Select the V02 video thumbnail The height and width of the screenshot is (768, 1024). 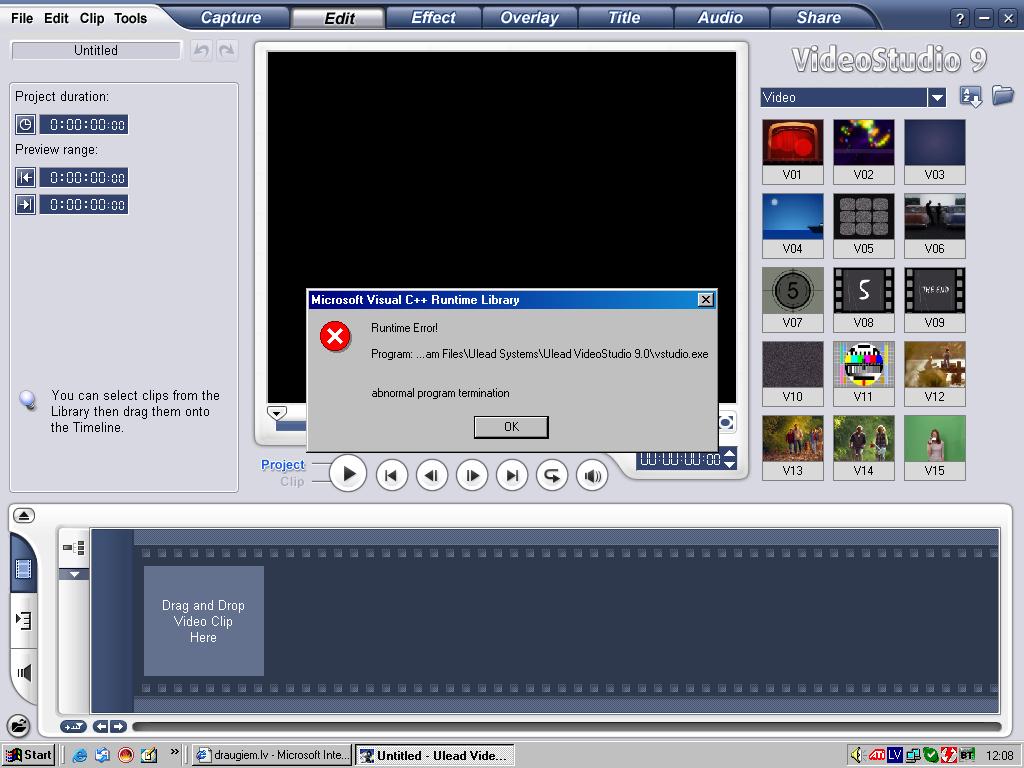863,151
